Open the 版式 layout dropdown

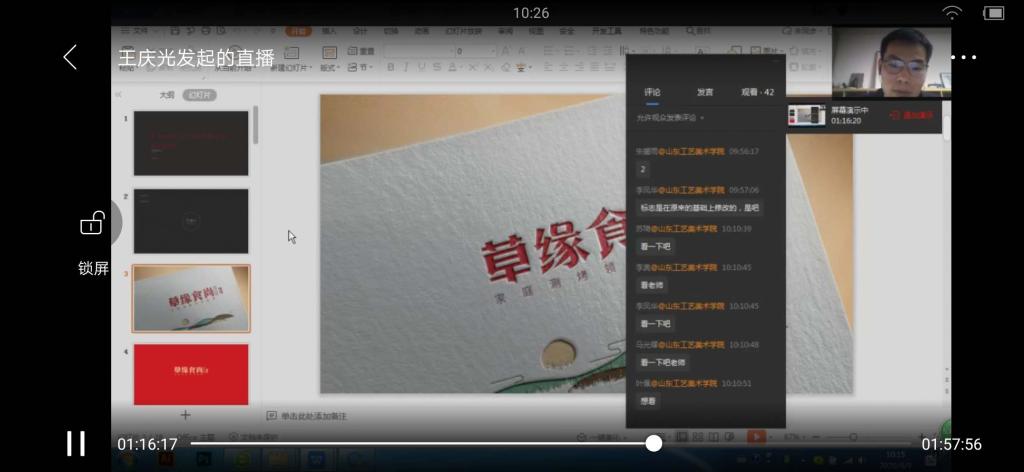click(x=329, y=67)
